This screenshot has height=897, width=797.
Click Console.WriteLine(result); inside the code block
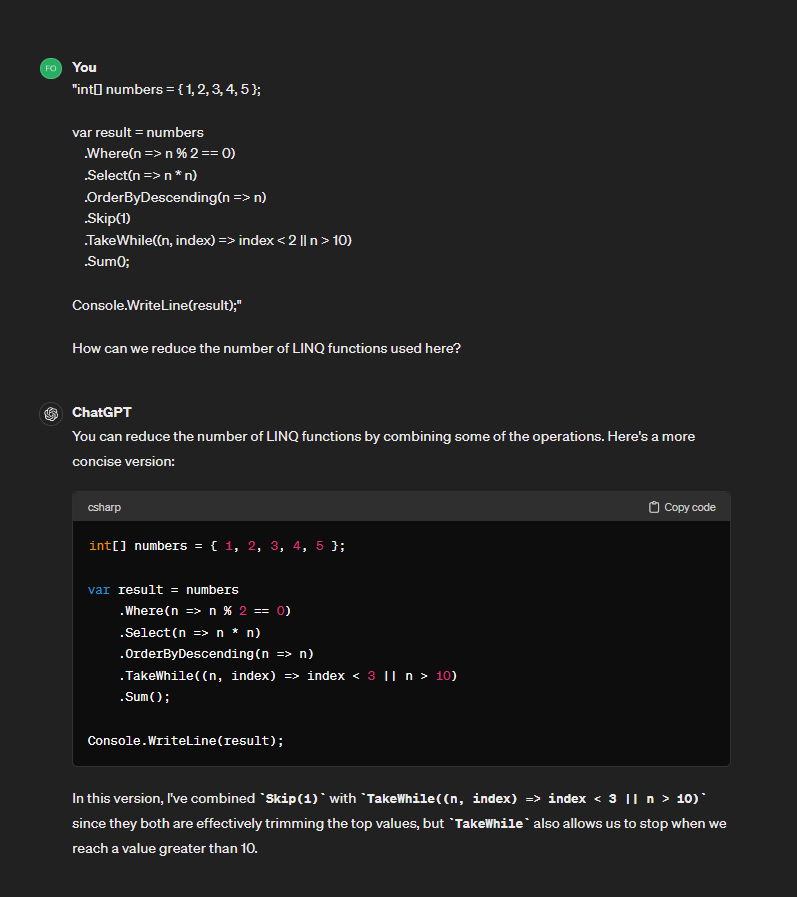[x=185, y=741]
